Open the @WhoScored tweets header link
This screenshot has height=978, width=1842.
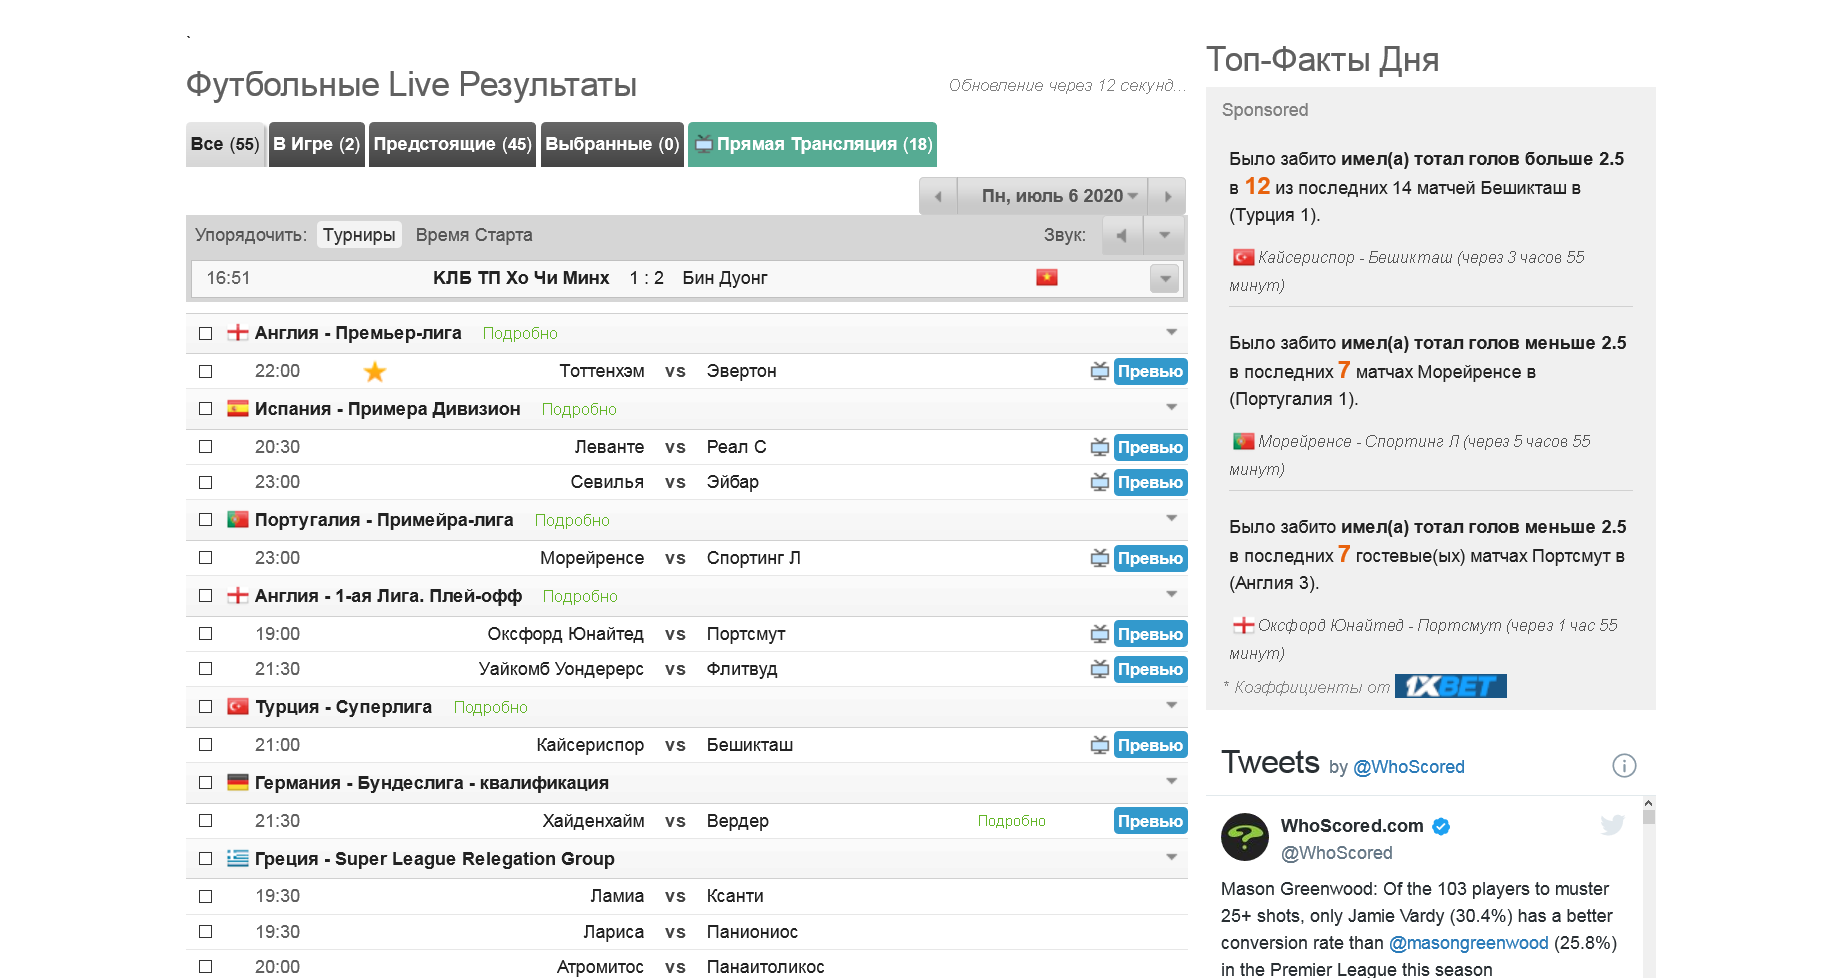1408,767
